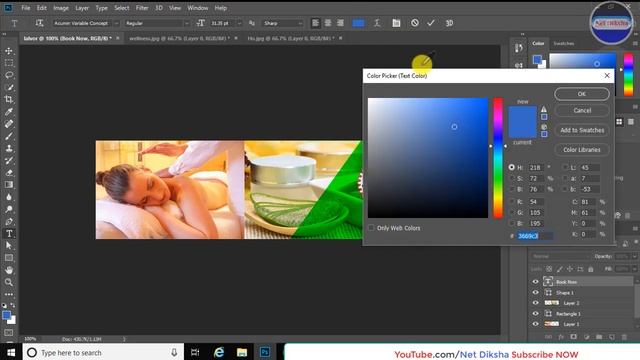The image size is (640, 360).
Task: Delete layer trash icon
Action: point(624,337)
